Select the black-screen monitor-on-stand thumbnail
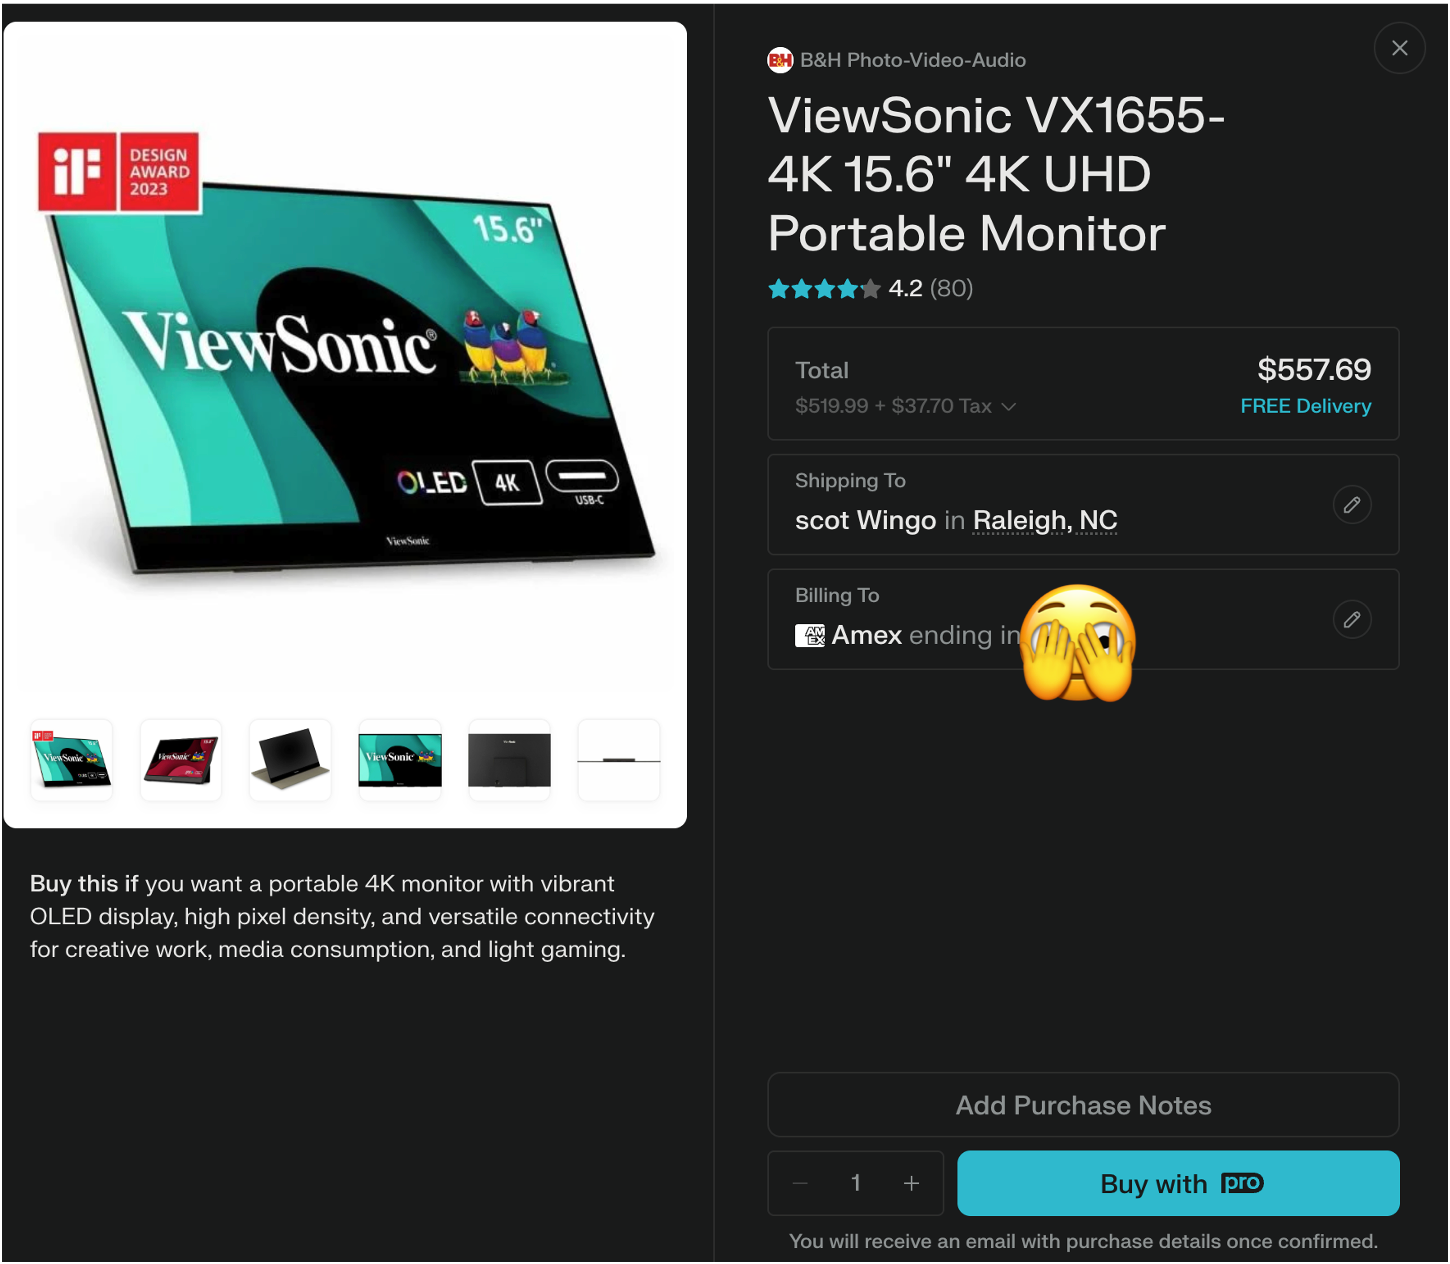 coord(290,760)
